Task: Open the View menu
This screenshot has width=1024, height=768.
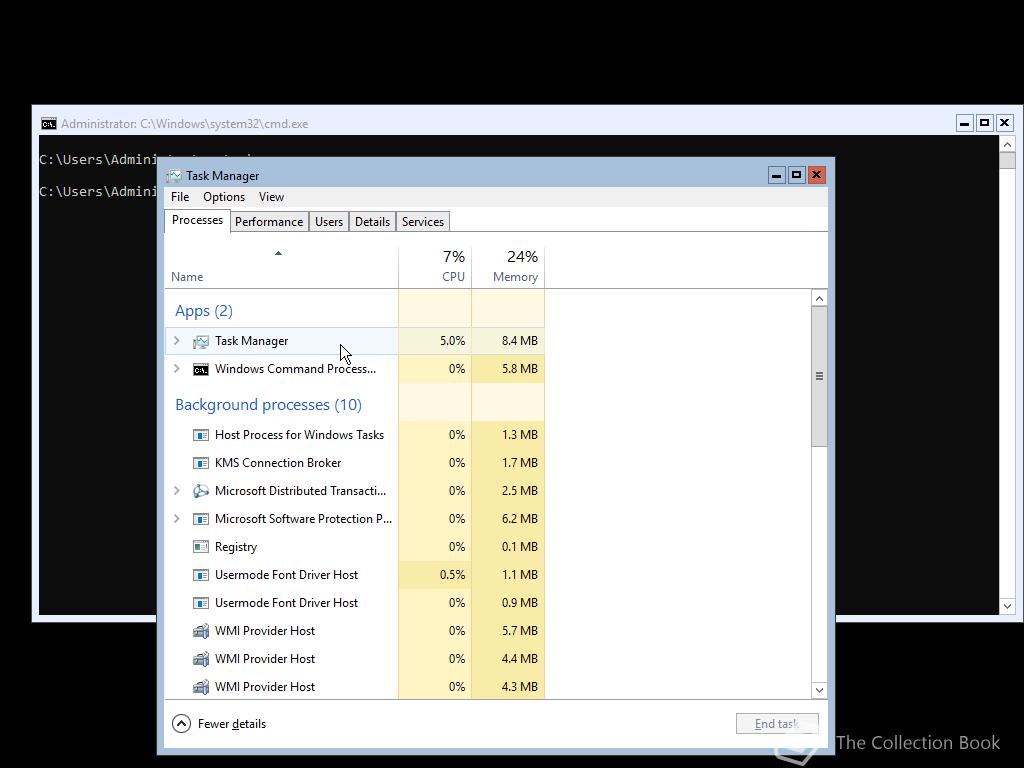Action: [271, 197]
